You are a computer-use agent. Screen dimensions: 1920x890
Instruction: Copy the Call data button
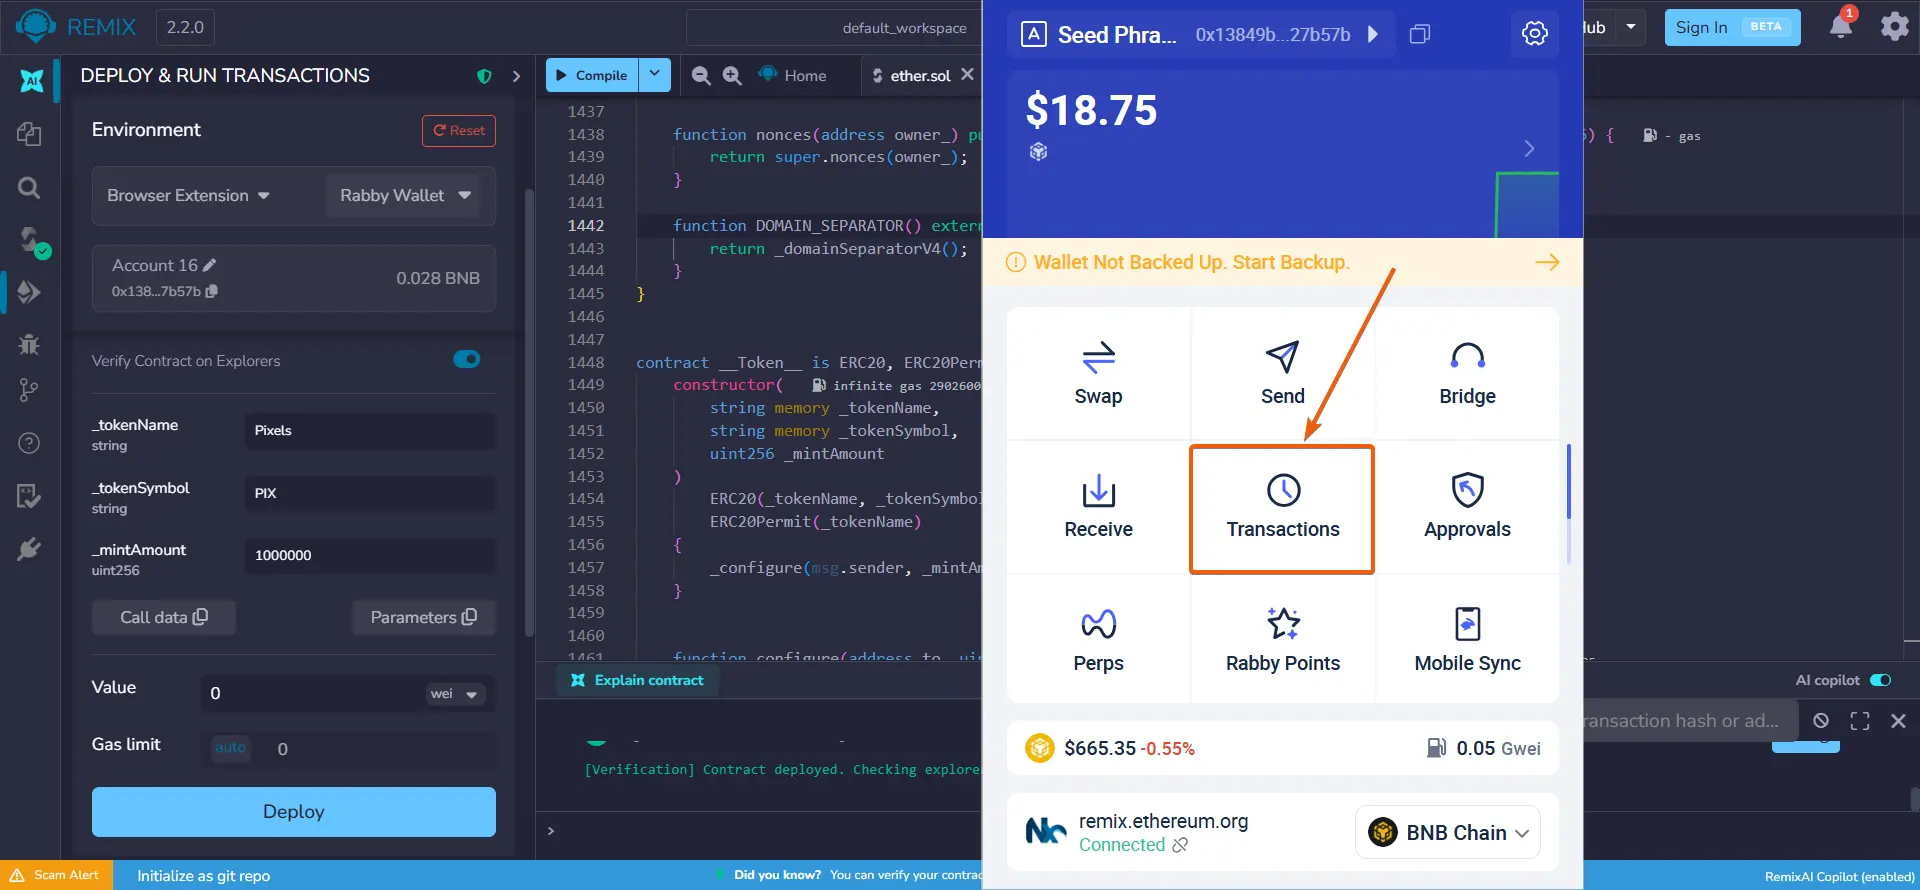[164, 617]
